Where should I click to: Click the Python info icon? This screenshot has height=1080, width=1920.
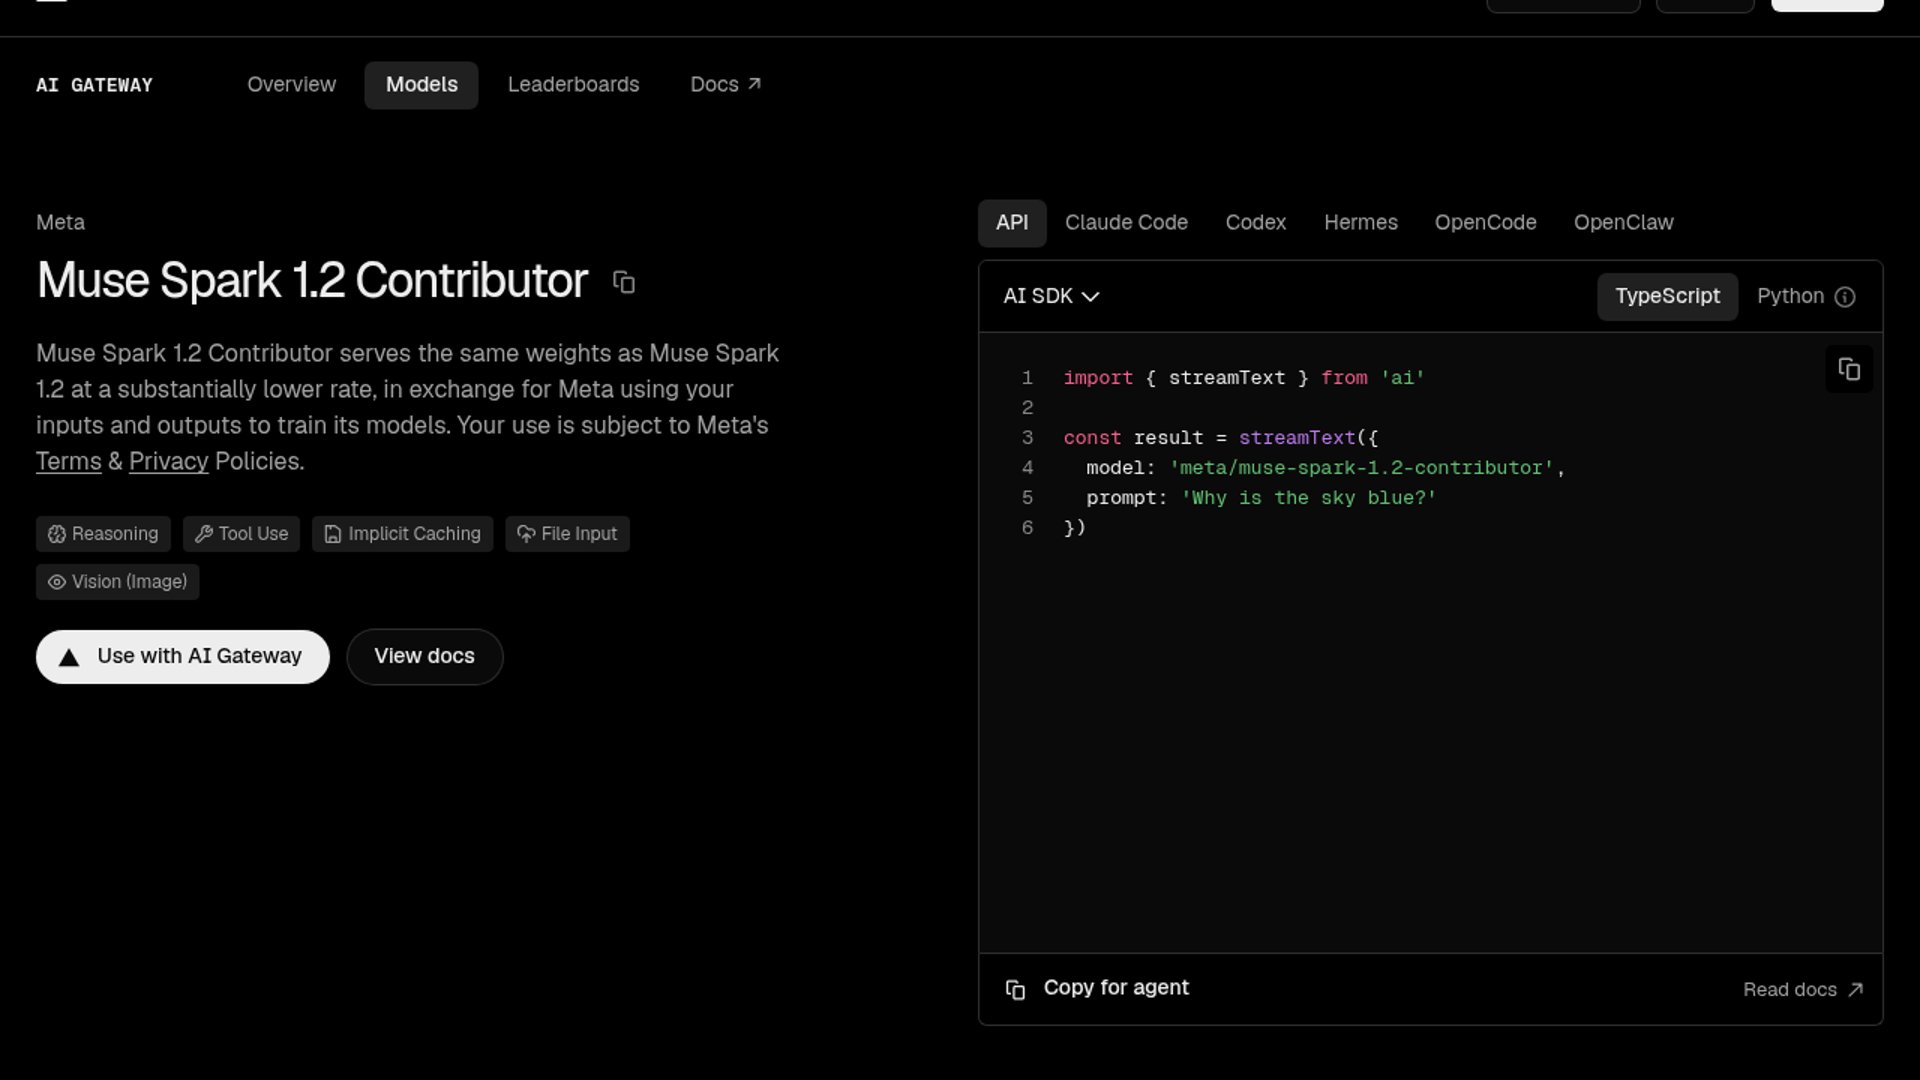point(1846,297)
